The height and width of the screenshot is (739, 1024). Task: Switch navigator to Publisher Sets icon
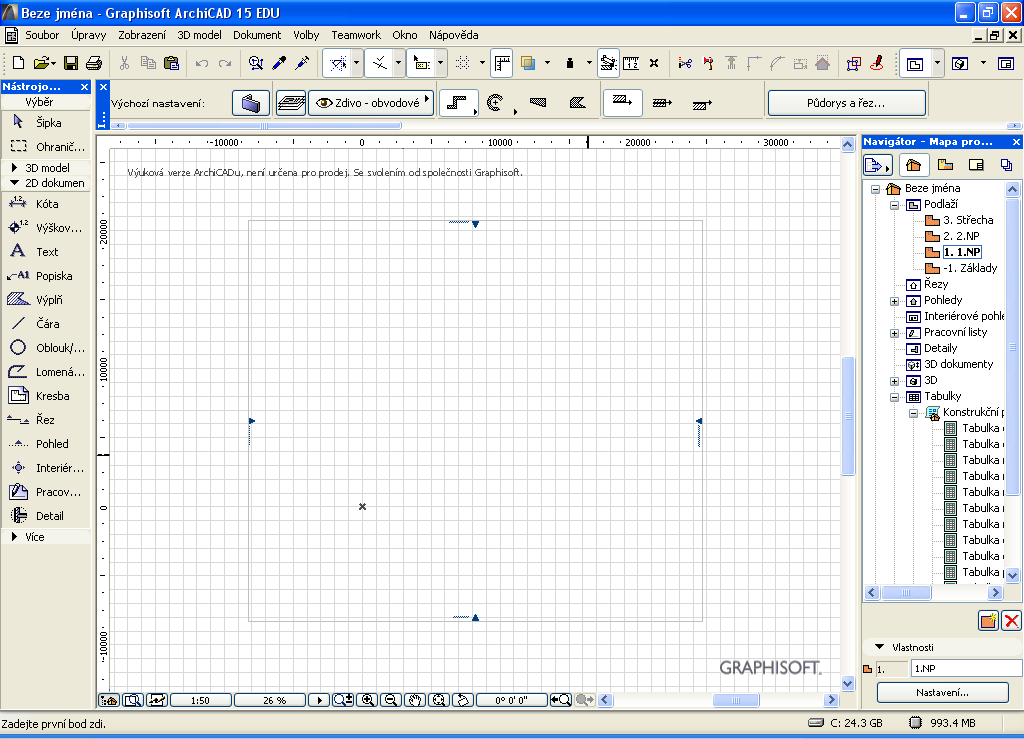(x=1006, y=165)
